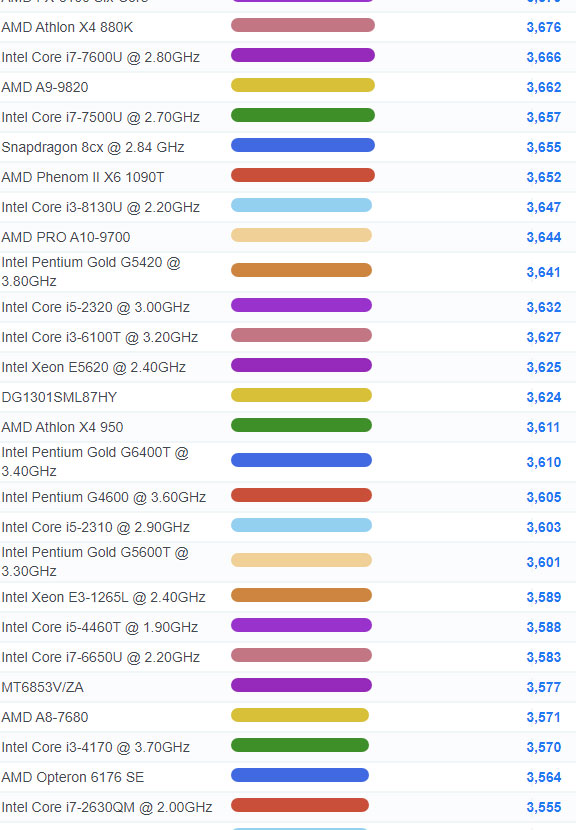This screenshot has width=576, height=830.
Task: Click the 3,611 score value
Action: pyautogui.click(x=544, y=427)
